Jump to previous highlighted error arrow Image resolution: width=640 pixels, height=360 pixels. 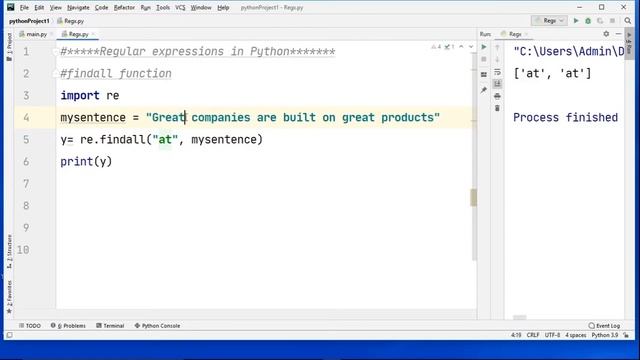[x=461, y=47]
